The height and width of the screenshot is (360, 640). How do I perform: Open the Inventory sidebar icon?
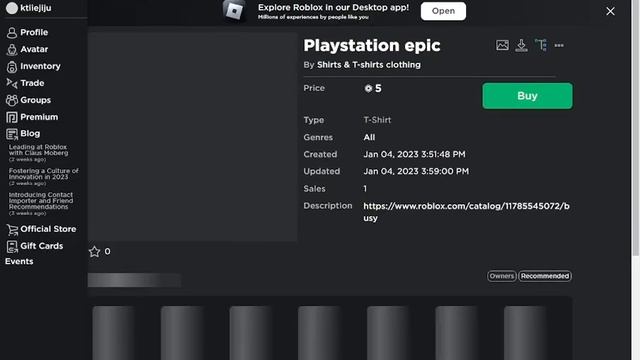tap(12, 67)
